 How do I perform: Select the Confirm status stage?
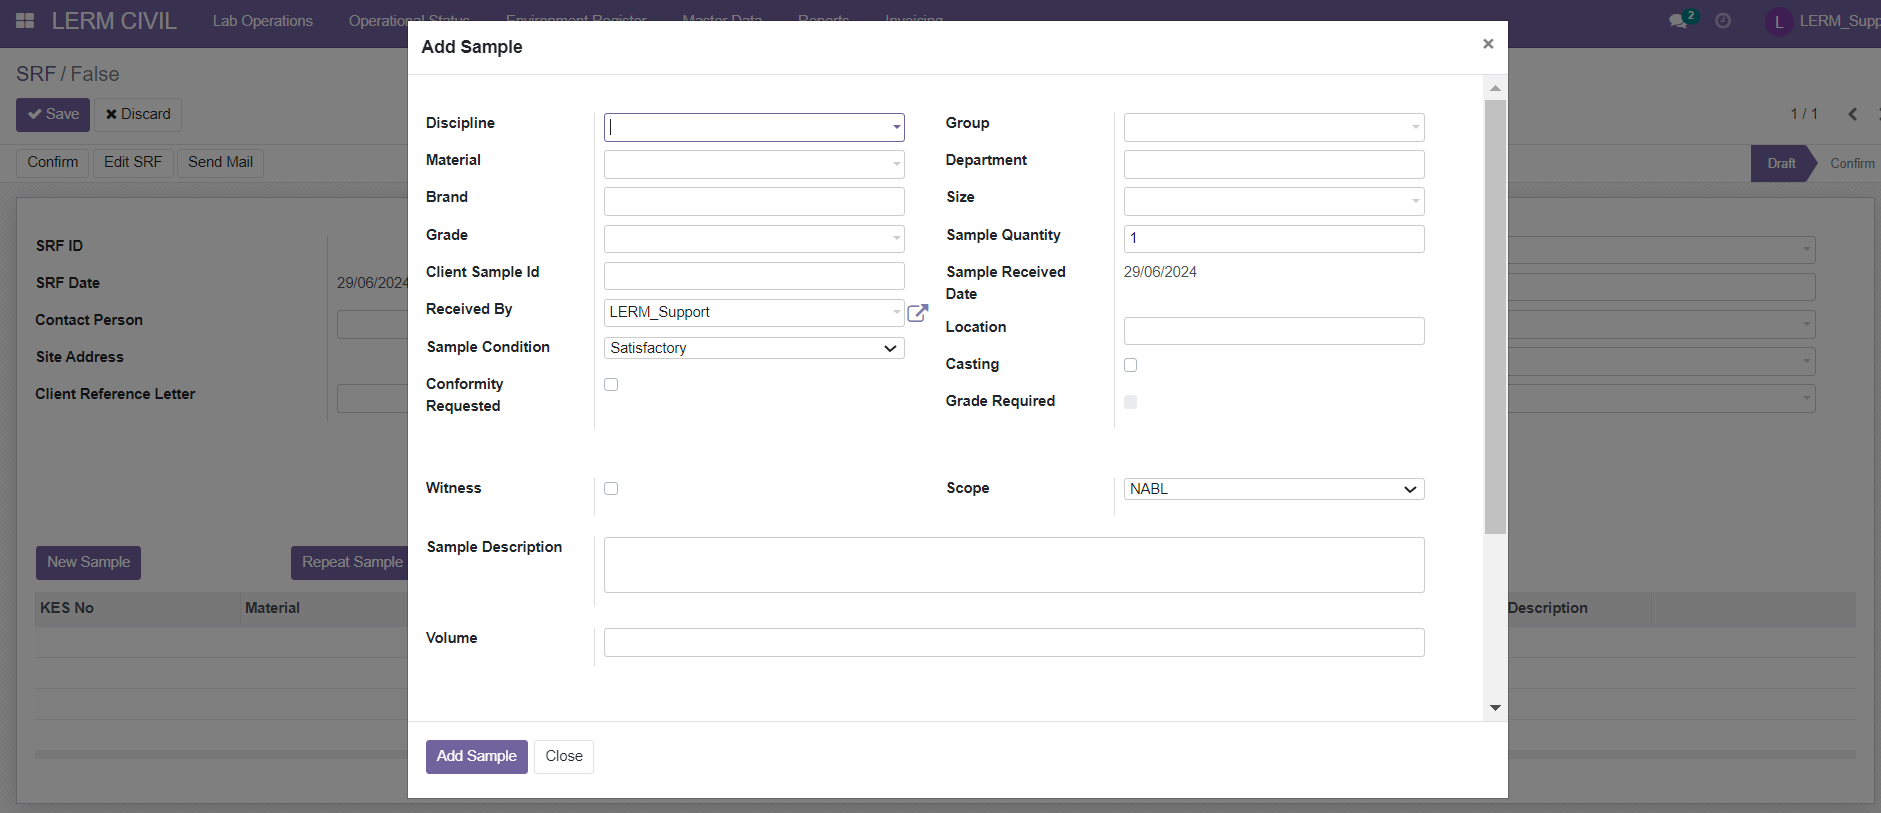pos(1852,163)
